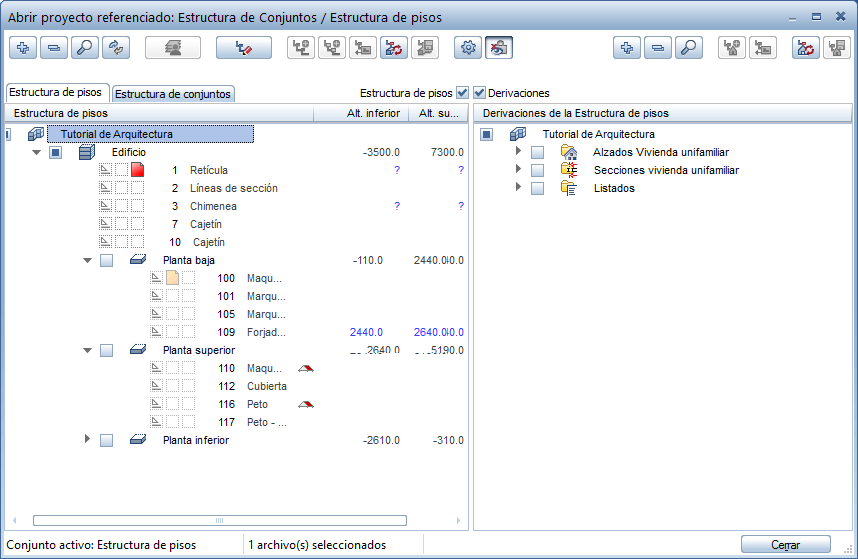Click the horizontal scrollbar in left panel

click(220, 520)
